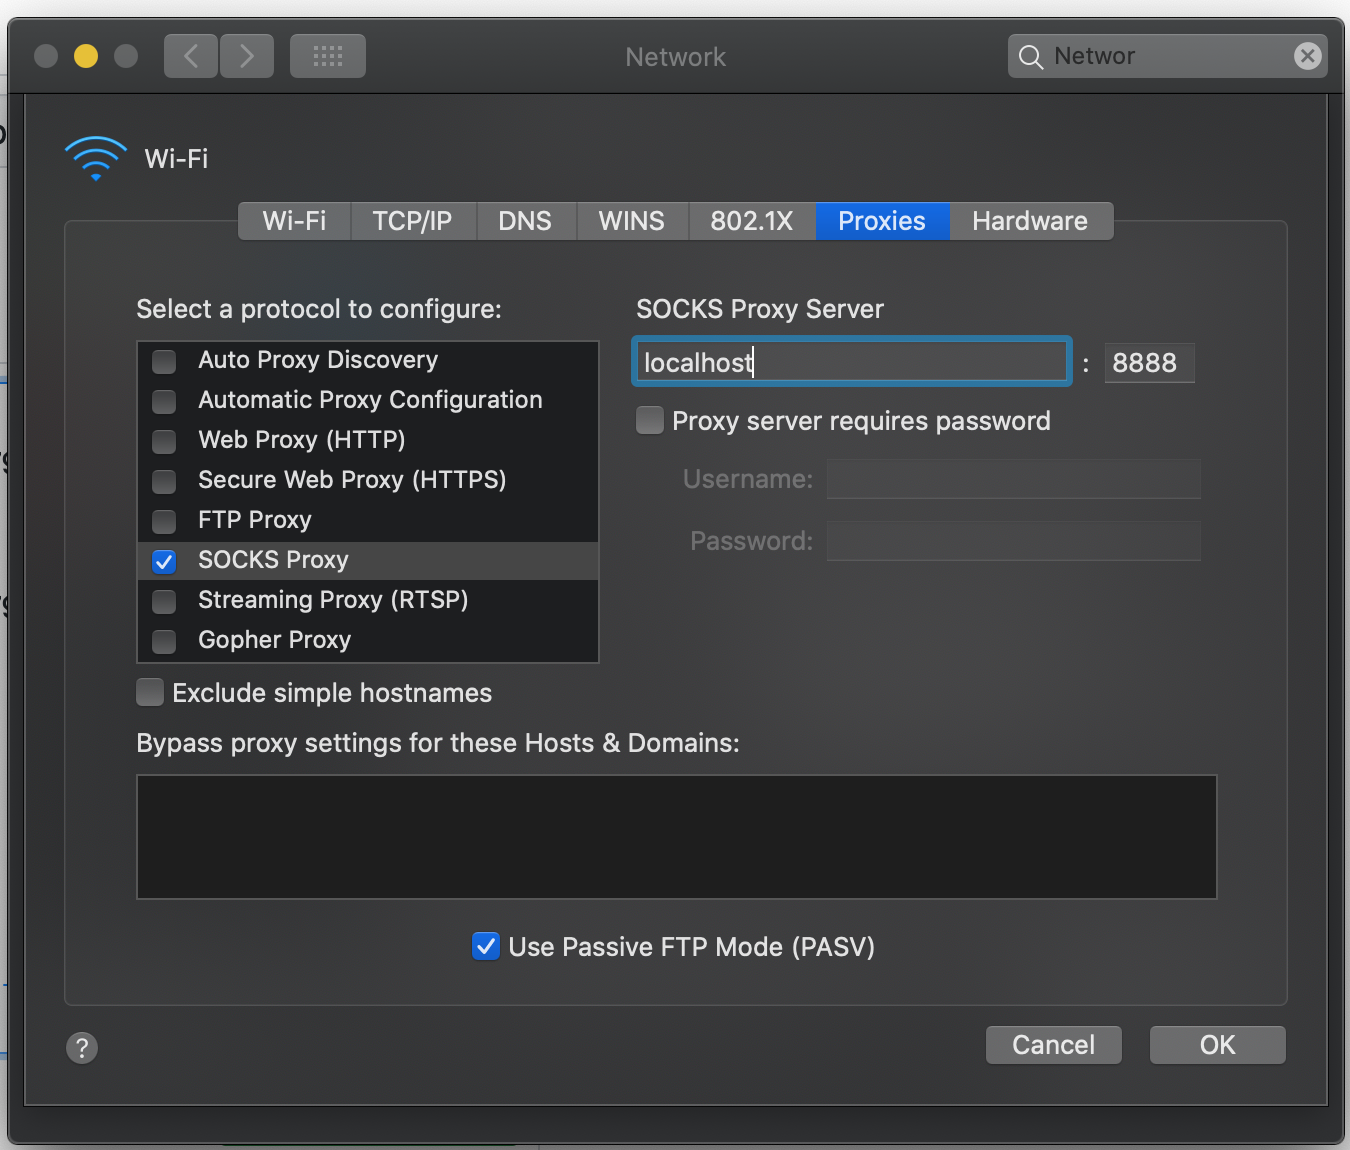Enable Web Proxy (HTTP) checkbox
The height and width of the screenshot is (1150, 1350).
tap(164, 441)
